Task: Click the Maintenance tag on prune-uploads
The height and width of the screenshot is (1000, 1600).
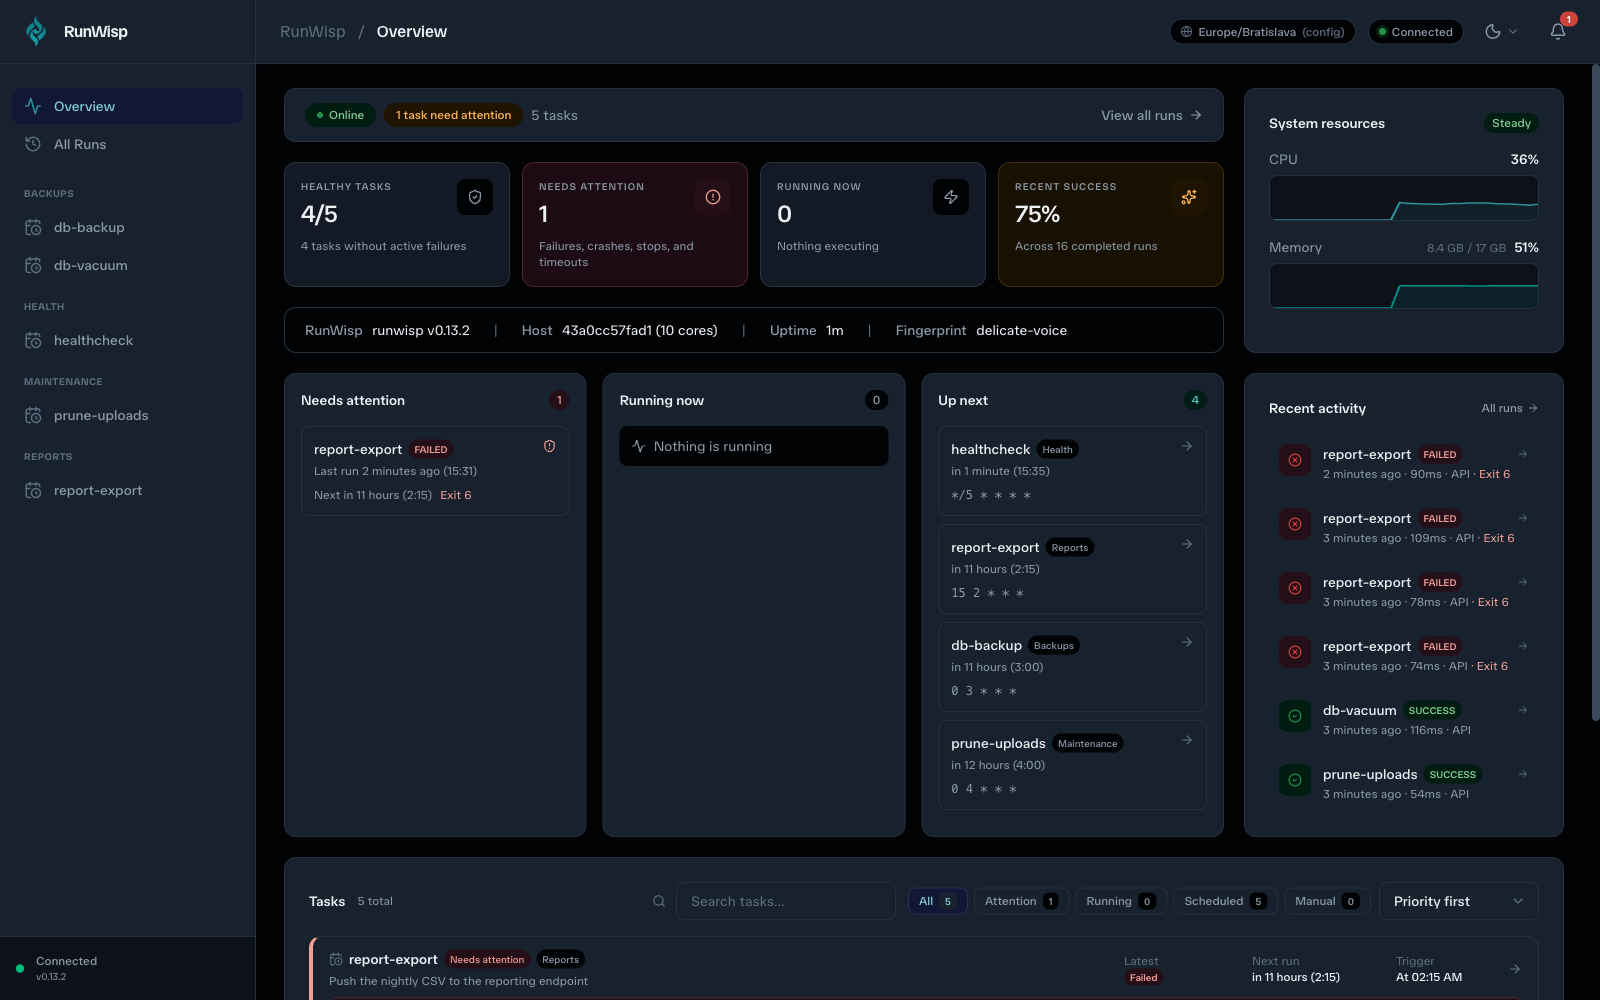Action: [x=1087, y=744]
